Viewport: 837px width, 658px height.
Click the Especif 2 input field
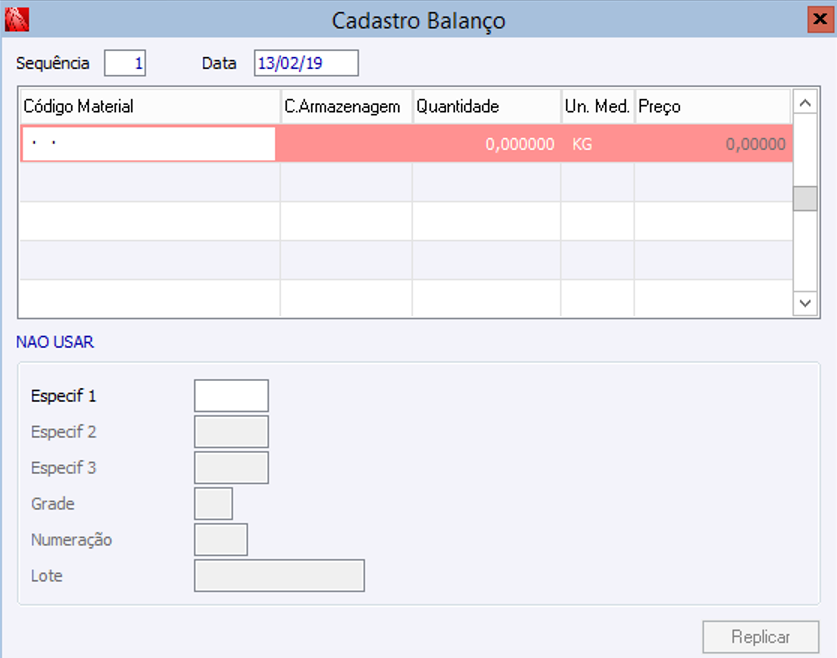tap(231, 431)
